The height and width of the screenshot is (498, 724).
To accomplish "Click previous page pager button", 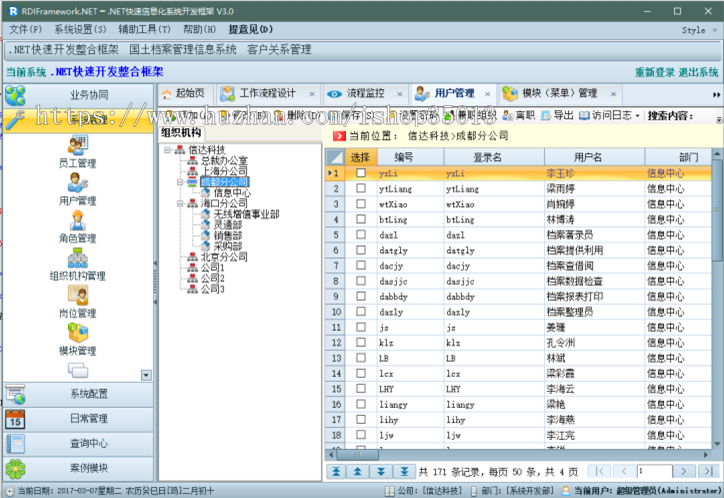I will coord(624,471).
